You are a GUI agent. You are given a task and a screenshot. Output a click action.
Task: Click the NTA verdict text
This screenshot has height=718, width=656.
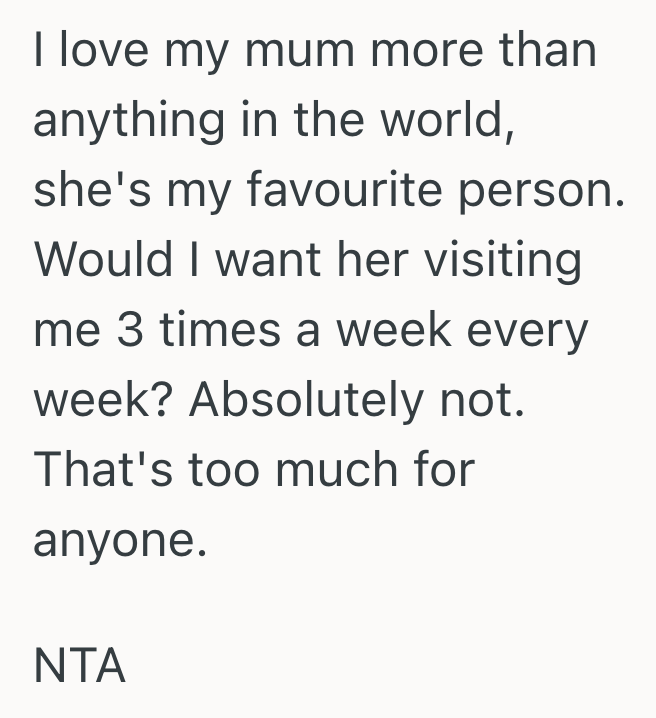[x=79, y=667]
